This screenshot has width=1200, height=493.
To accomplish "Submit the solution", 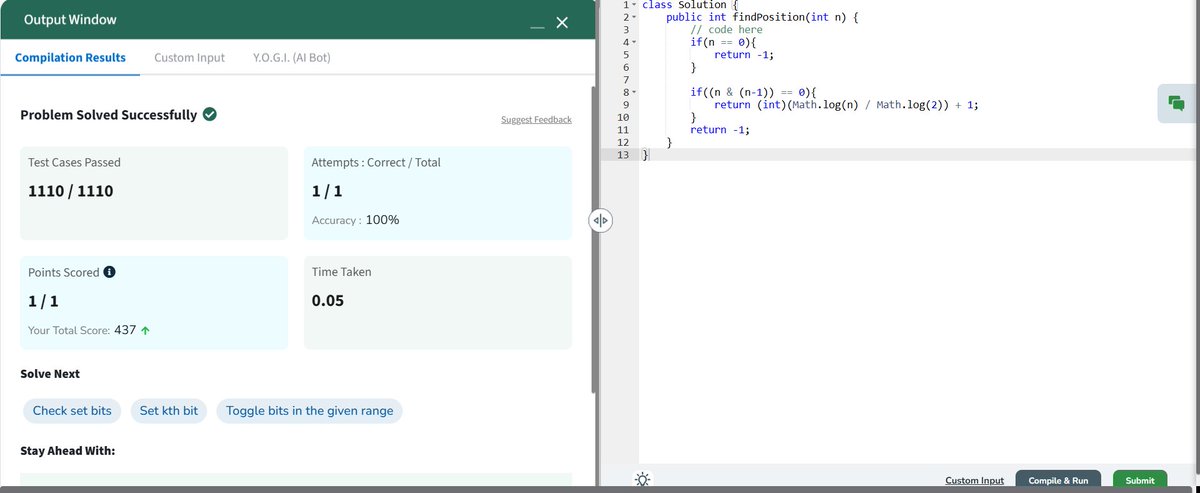I will [1140, 480].
